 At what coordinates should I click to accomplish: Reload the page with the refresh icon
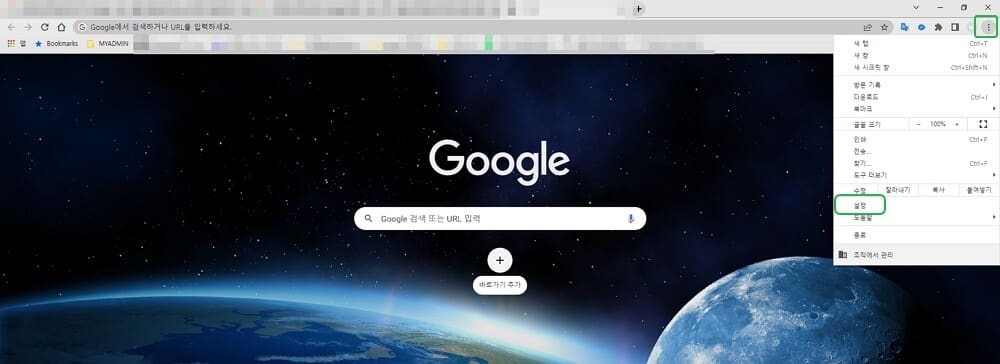coord(45,27)
